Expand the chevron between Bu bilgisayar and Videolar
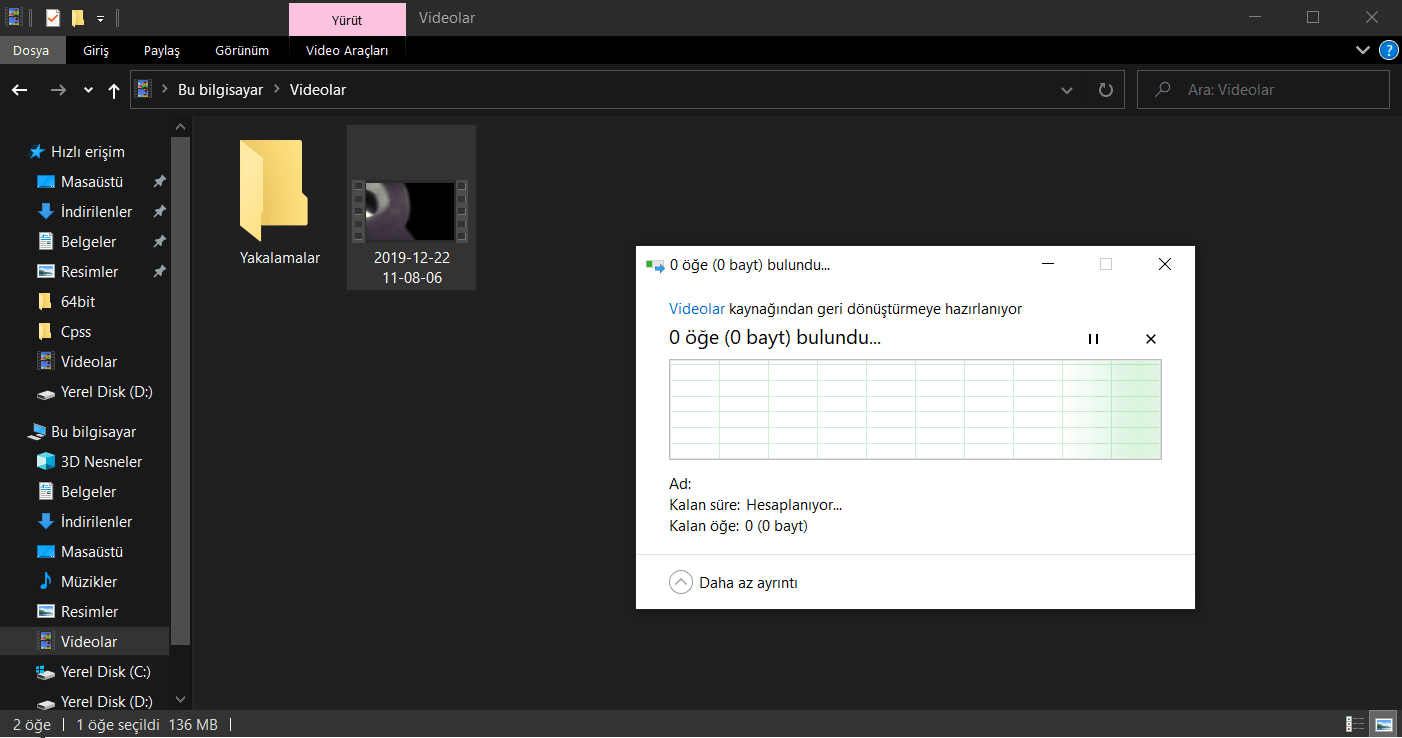This screenshot has width=1402, height=738. (277, 90)
